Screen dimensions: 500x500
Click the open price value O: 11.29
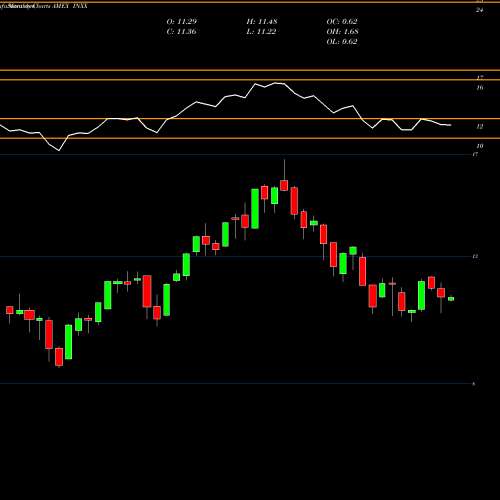182,22
